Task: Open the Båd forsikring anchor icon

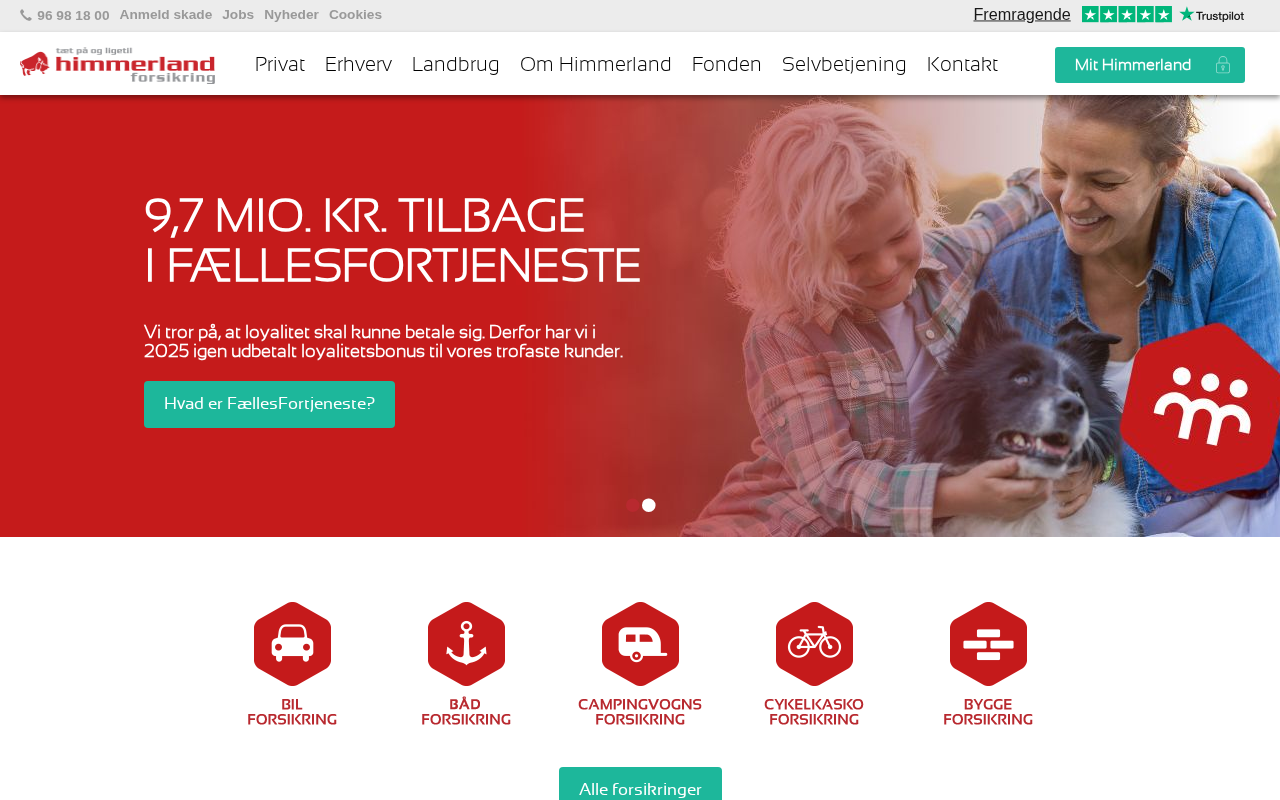Action: [x=466, y=644]
